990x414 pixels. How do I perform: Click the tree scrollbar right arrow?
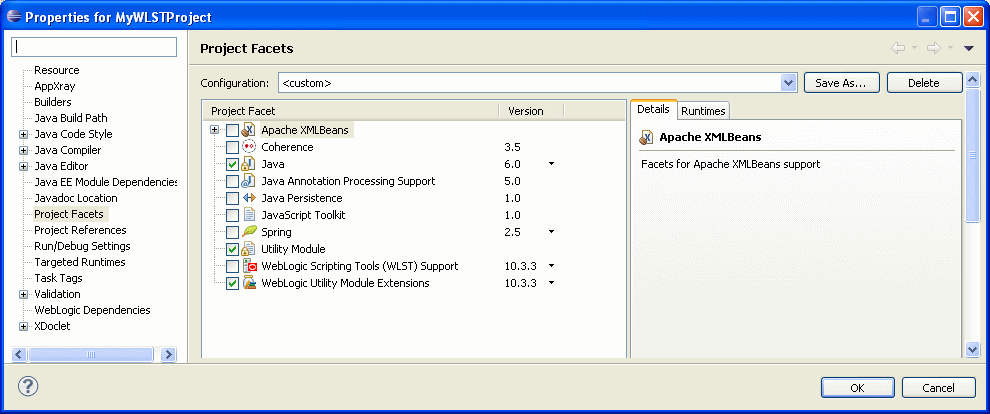pyautogui.click(x=168, y=355)
